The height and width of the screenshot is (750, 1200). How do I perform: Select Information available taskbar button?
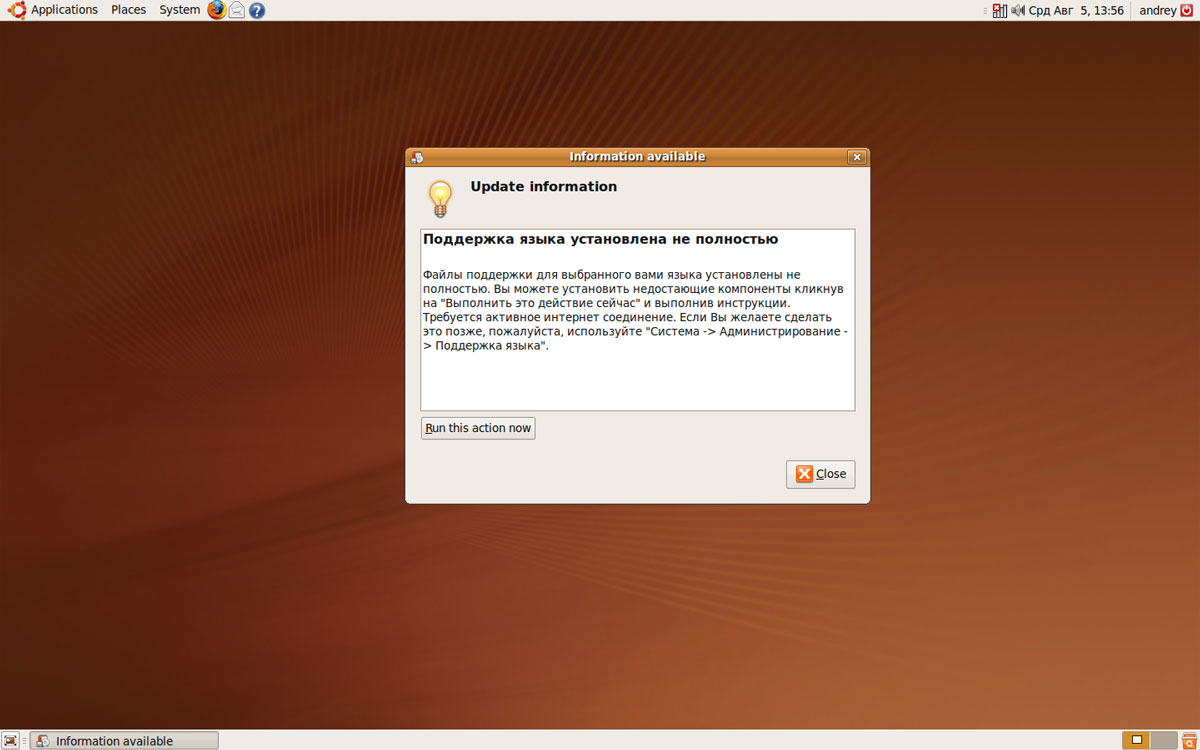(124, 741)
